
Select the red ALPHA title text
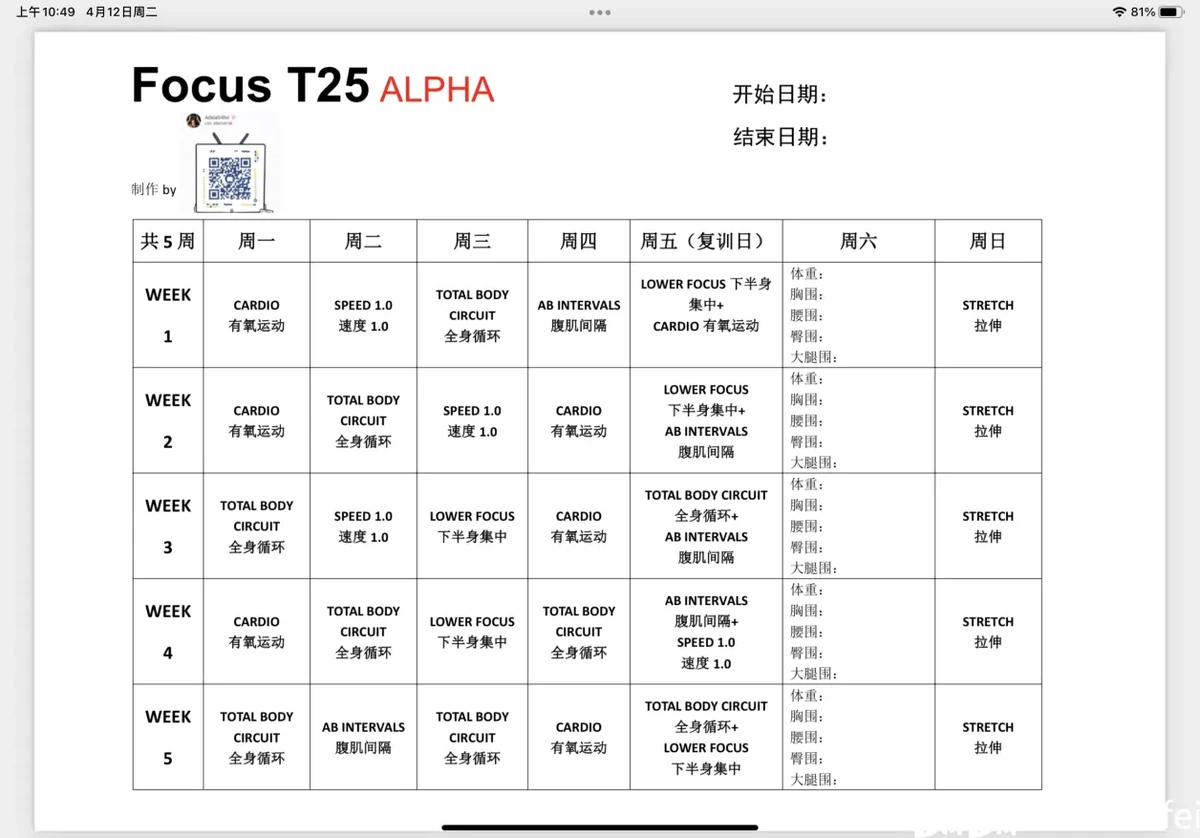pyautogui.click(x=437, y=90)
